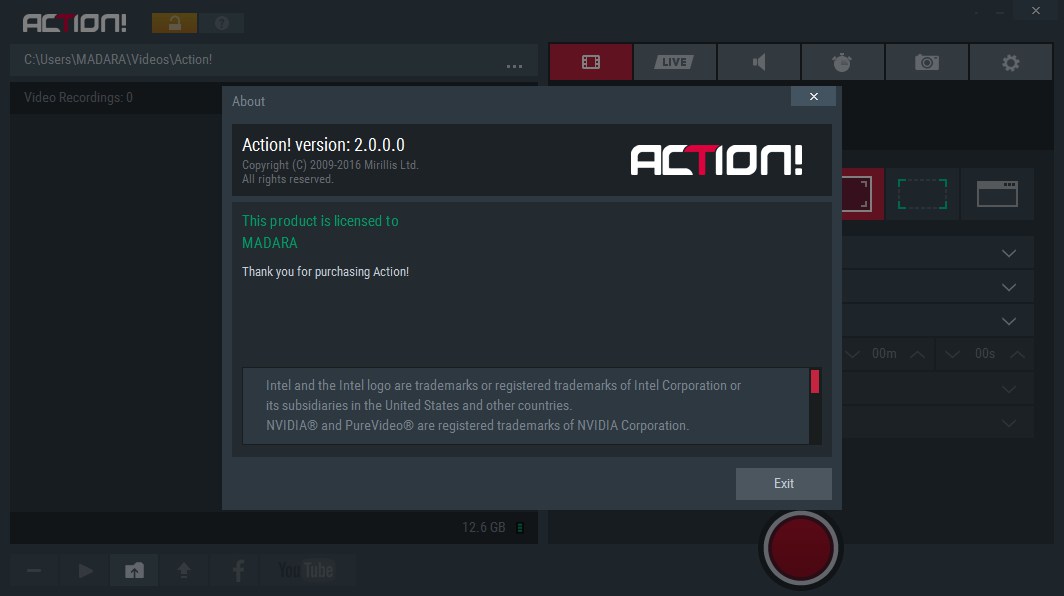This screenshot has height=596, width=1064.
Task: Click the delete recording minus button
Action: (34, 570)
